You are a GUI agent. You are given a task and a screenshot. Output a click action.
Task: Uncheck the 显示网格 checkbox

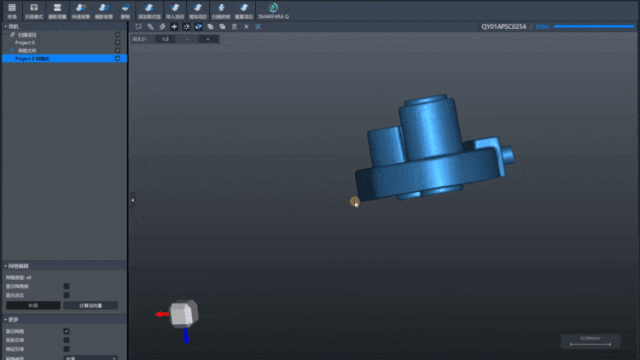(x=66, y=331)
